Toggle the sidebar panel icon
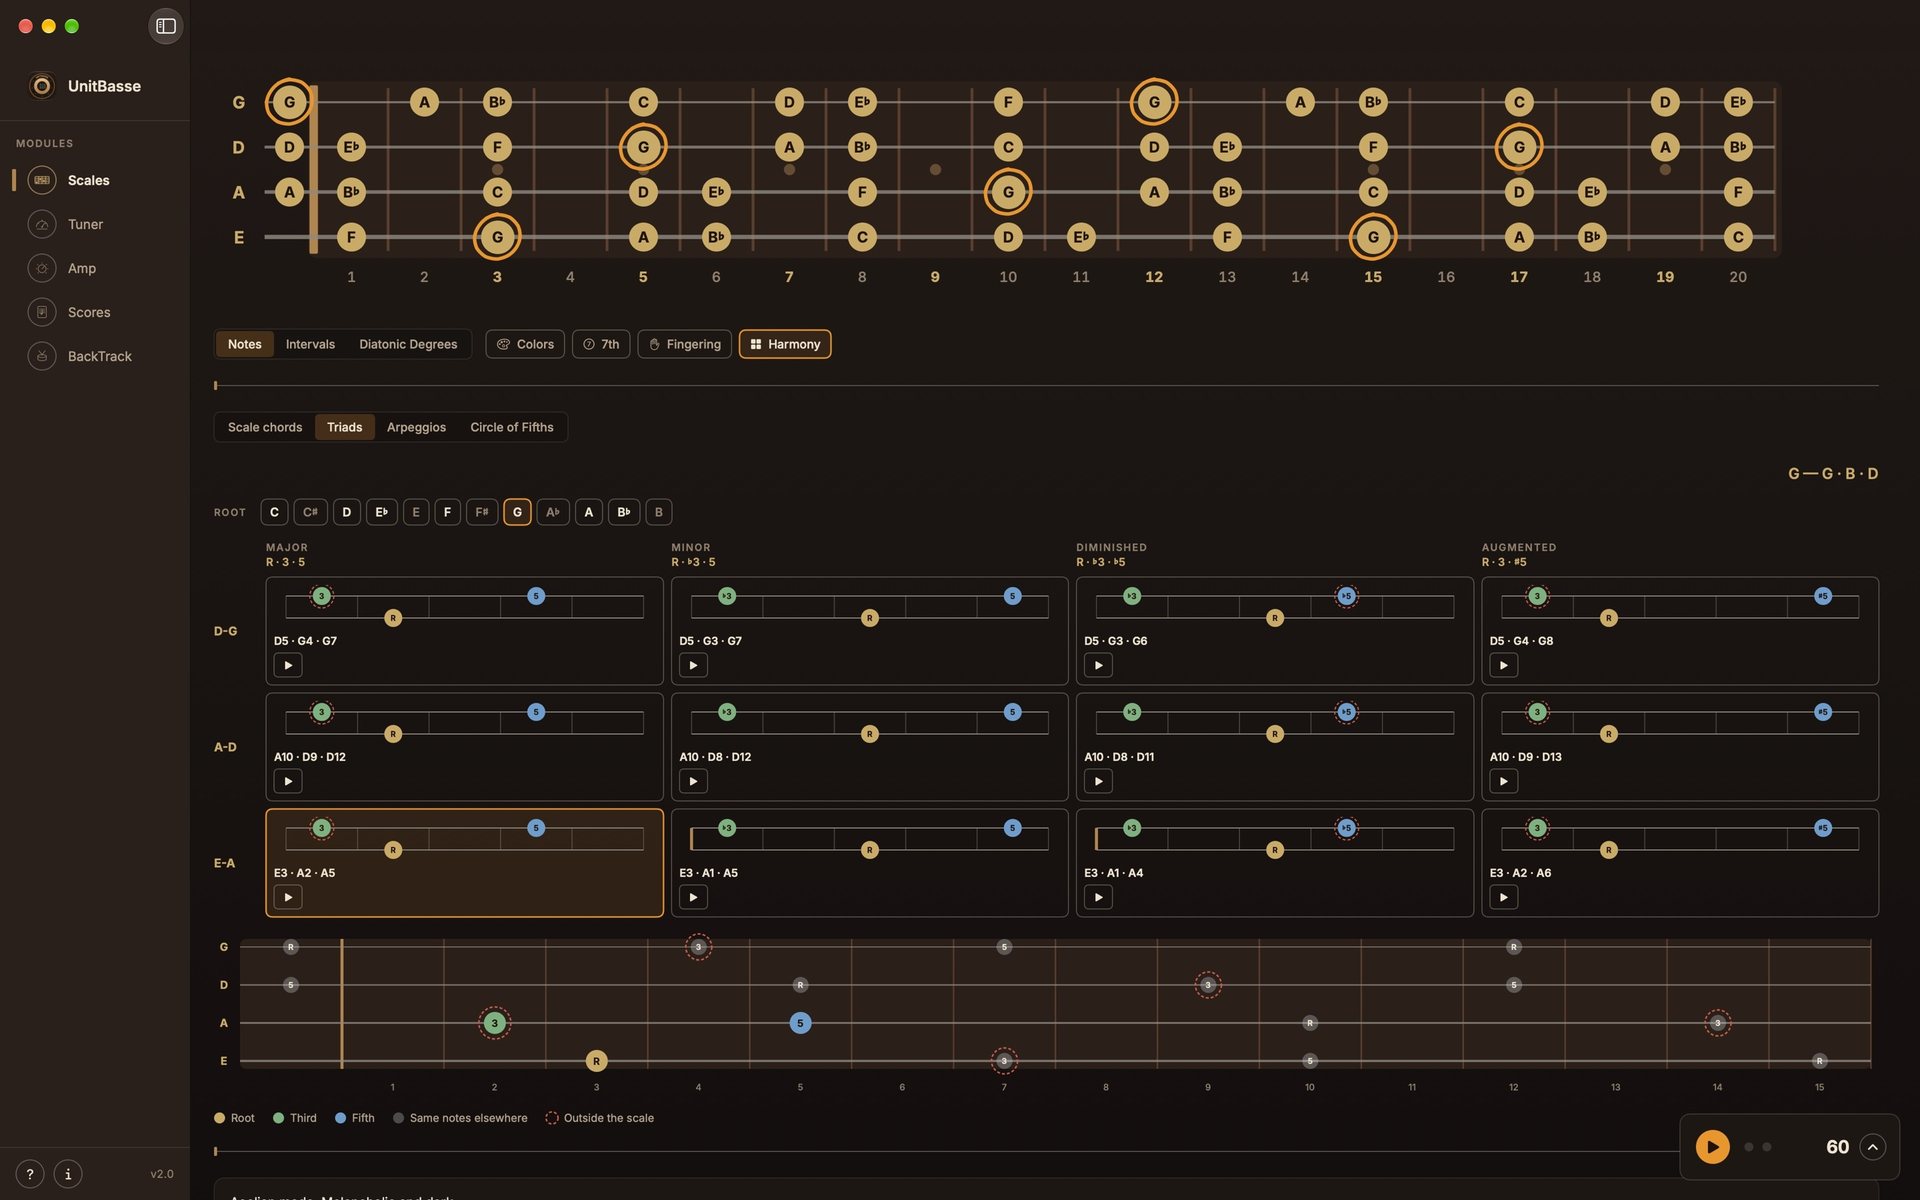The height and width of the screenshot is (1200, 1920). coord(166,26)
